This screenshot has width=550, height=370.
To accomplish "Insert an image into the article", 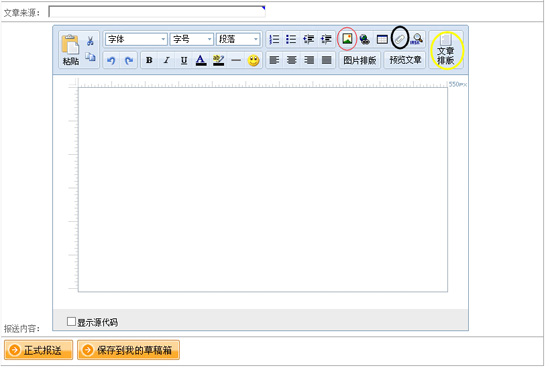I will tap(347, 39).
